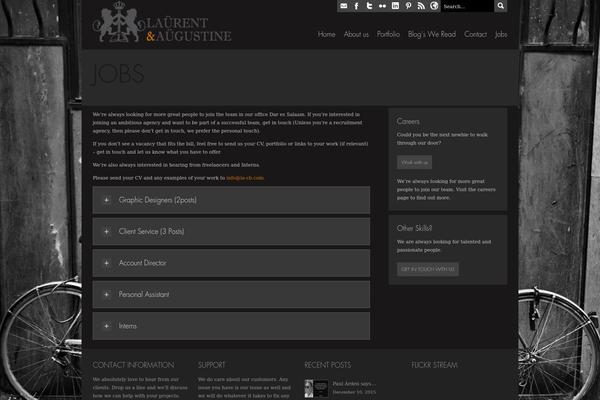600x400 pixels.
Task: Click the plus icon beside Personal Assistant
Action: tap(106, 294)
